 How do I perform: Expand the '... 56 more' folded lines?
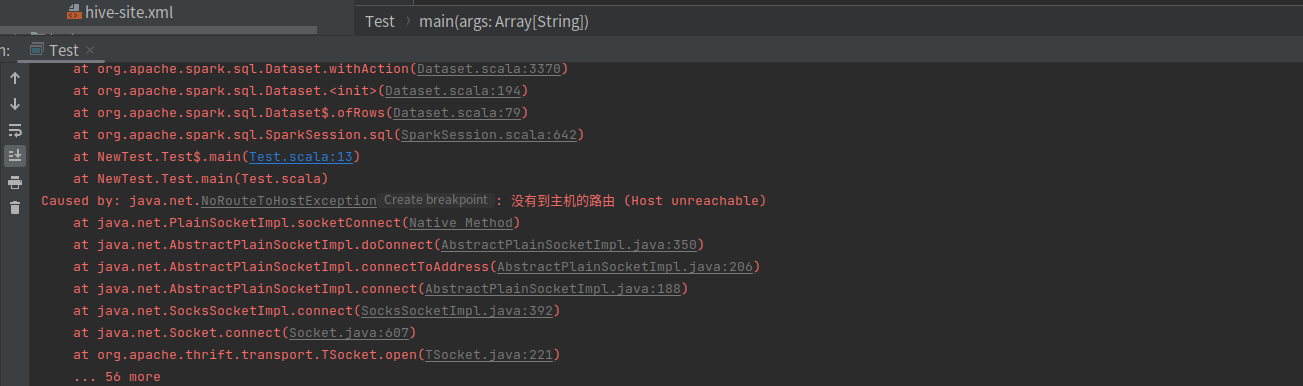(117, 377)
